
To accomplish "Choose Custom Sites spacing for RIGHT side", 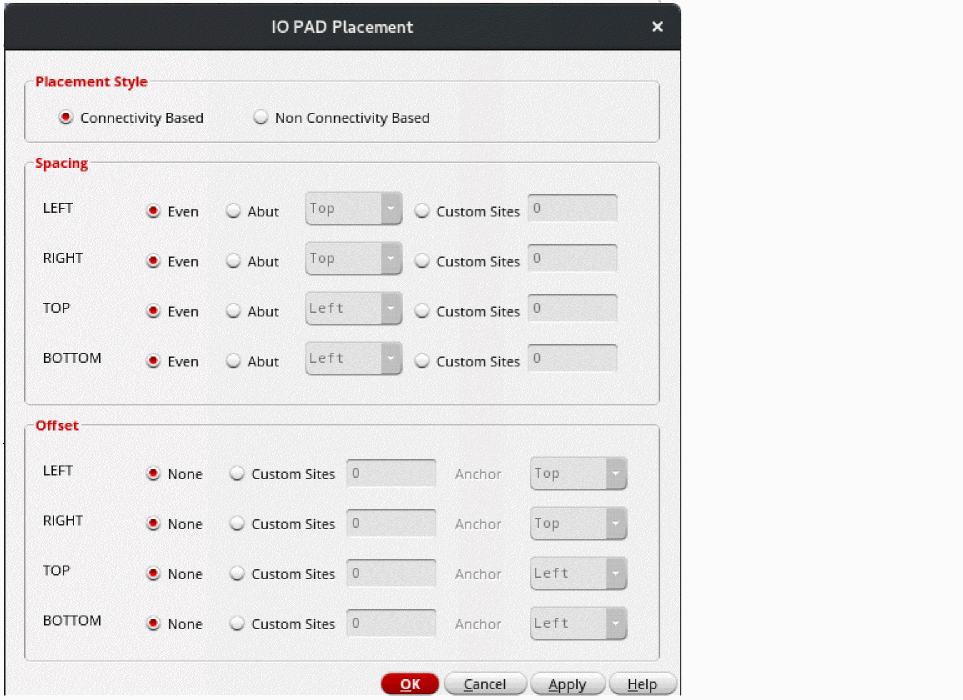I will pyautogui.click(x=421, y=261).
